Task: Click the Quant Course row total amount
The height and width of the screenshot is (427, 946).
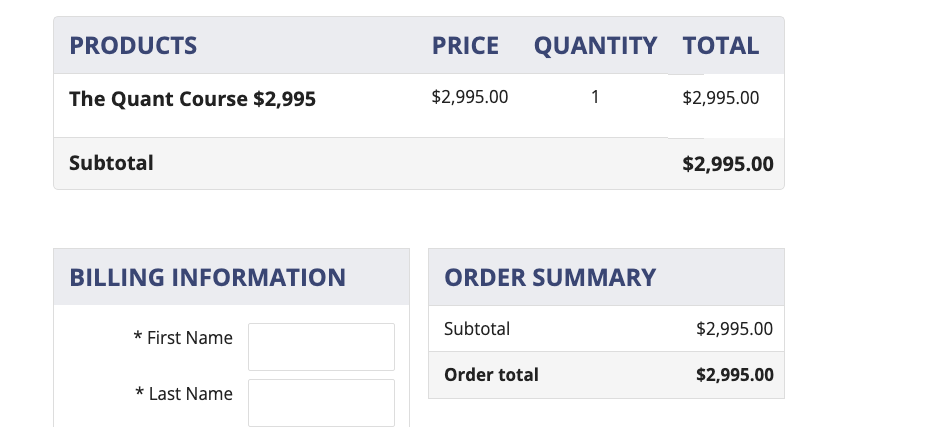Action: [x=720, y=98]
